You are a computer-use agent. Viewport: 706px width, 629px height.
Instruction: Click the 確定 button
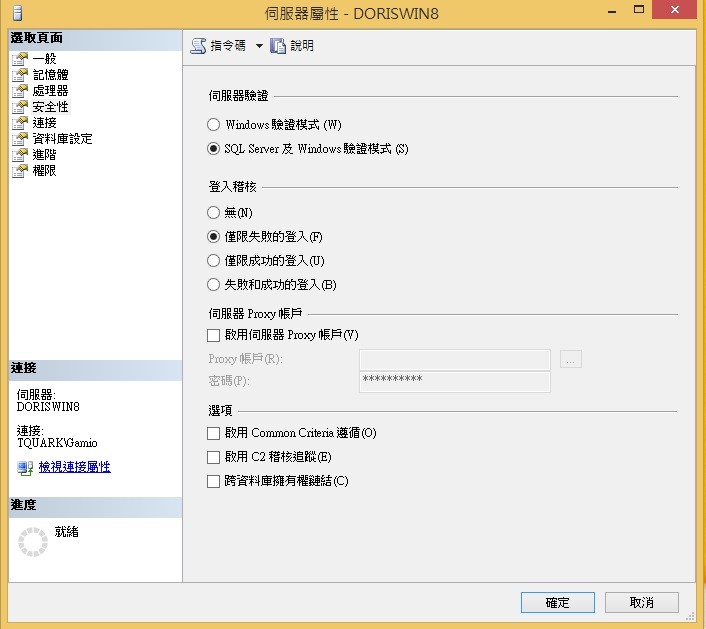coord(557,602)
